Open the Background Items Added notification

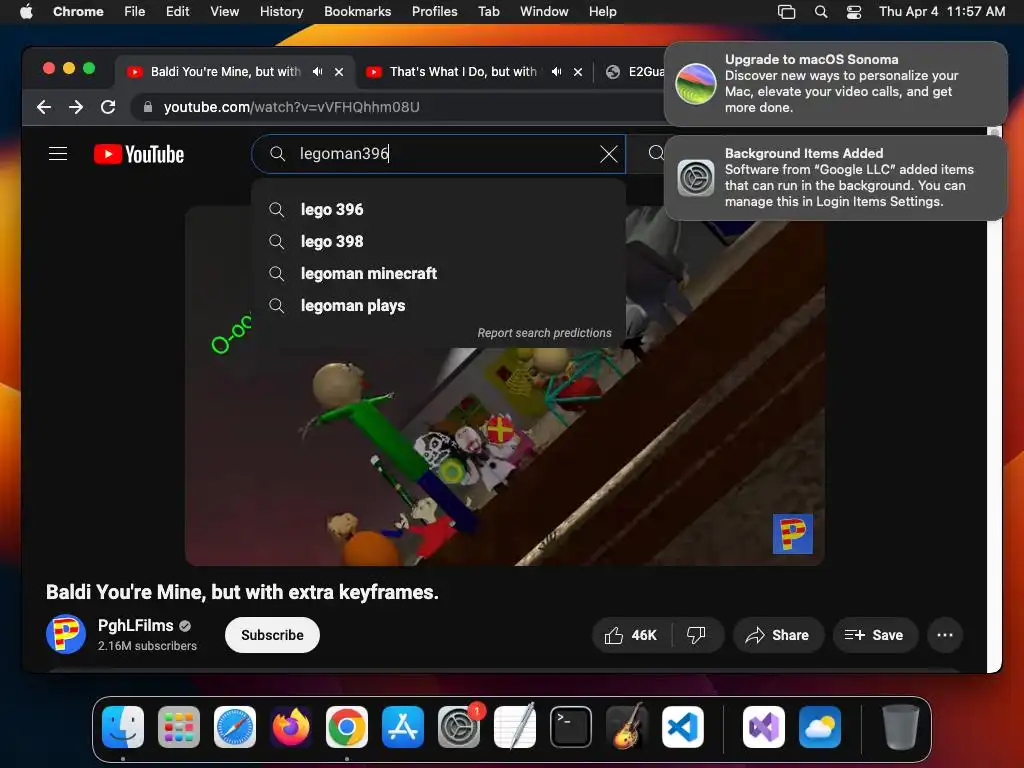coord(836,178)
